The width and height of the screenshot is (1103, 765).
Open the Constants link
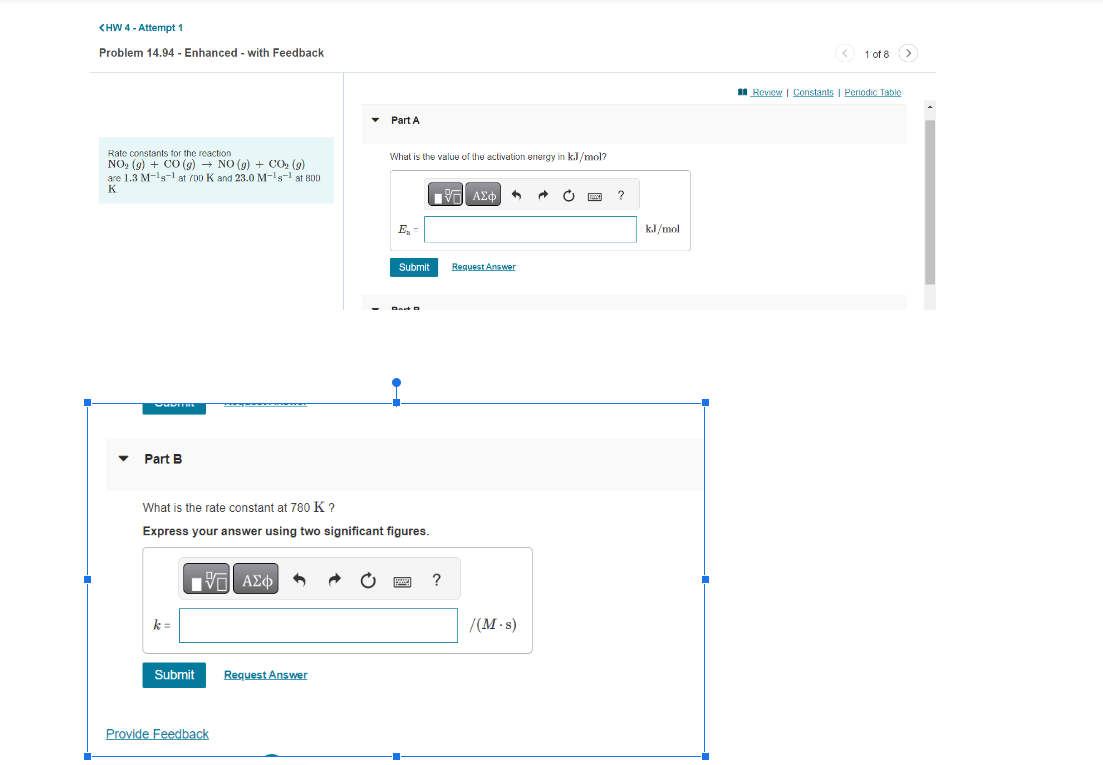click(813, 92)
